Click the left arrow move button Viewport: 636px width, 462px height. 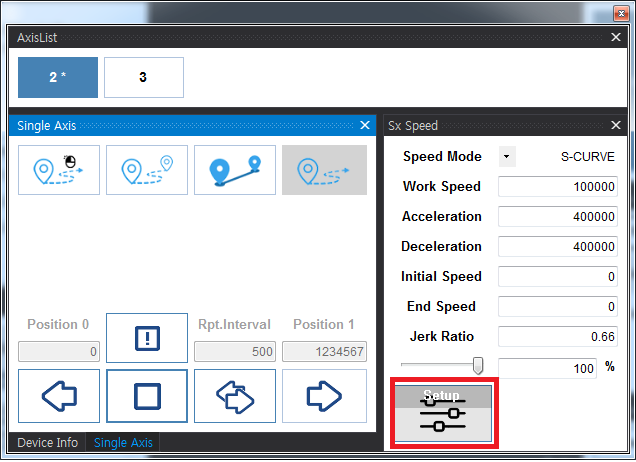(x=59, y=396)
